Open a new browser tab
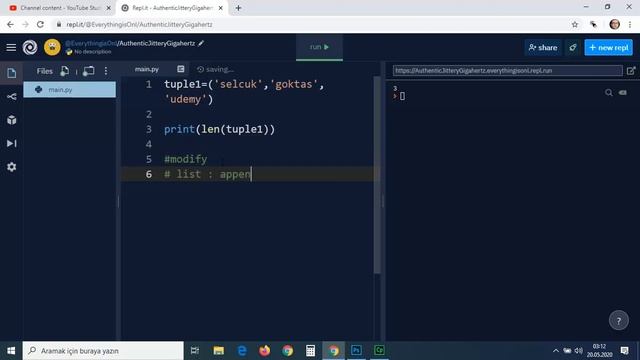Viewport: 640px width, 360px height. [x=238, y=8]
